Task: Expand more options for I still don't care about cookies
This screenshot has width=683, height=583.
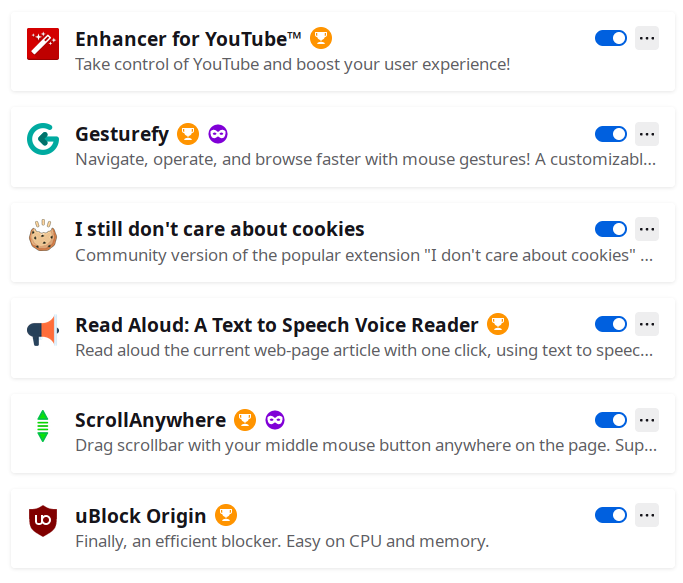Action: click(647, 229)
